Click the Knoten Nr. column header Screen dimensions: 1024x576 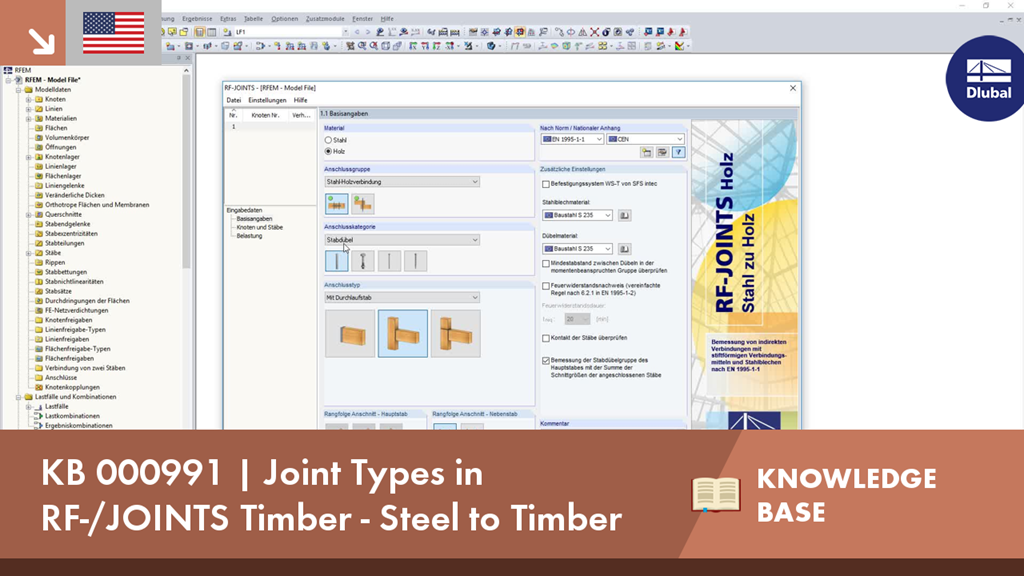pyautogui.click(x=266, y=115)
